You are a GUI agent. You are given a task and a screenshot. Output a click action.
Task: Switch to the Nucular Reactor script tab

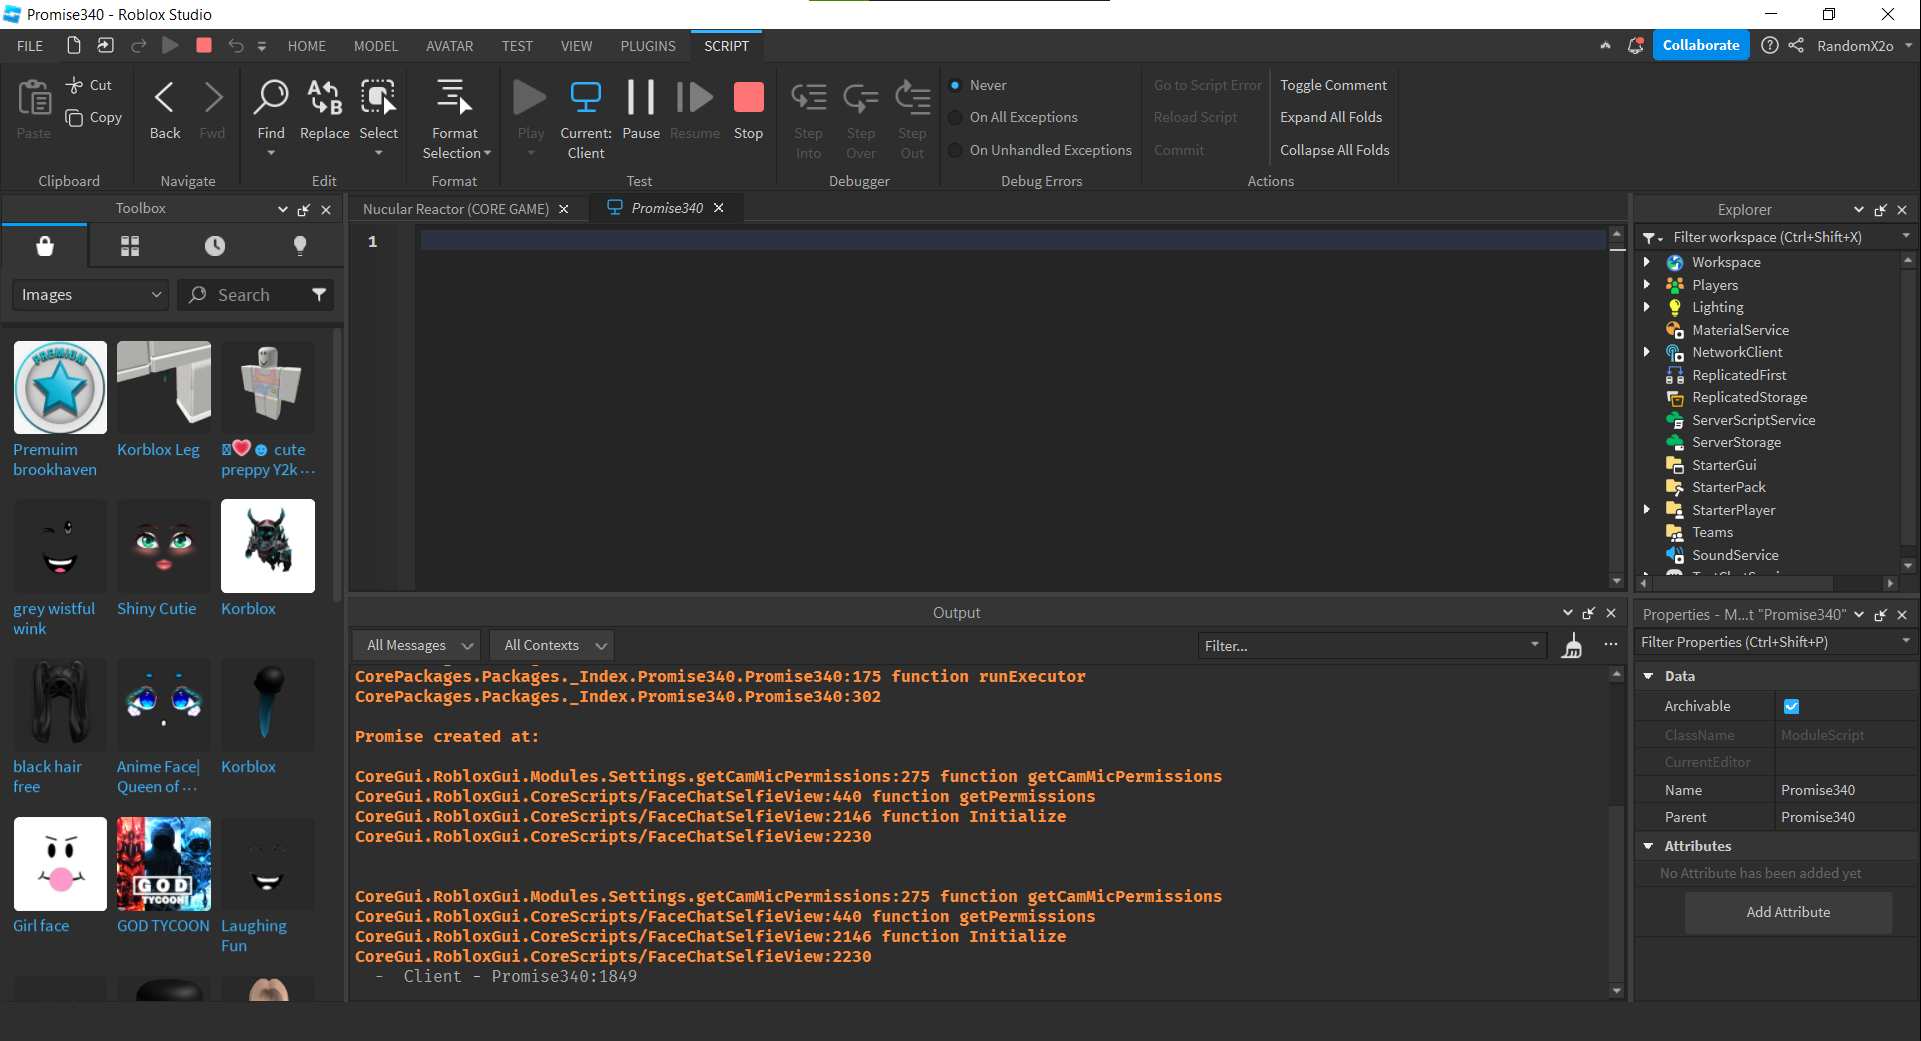[455, 208]
